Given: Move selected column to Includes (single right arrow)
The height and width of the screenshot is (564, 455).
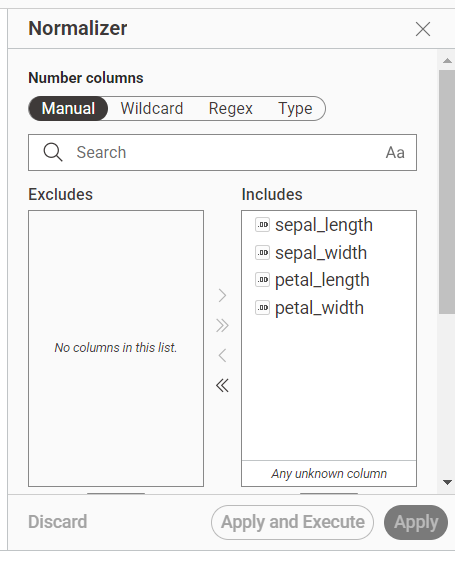Looking at the screenshot, I should click(222, 295).
